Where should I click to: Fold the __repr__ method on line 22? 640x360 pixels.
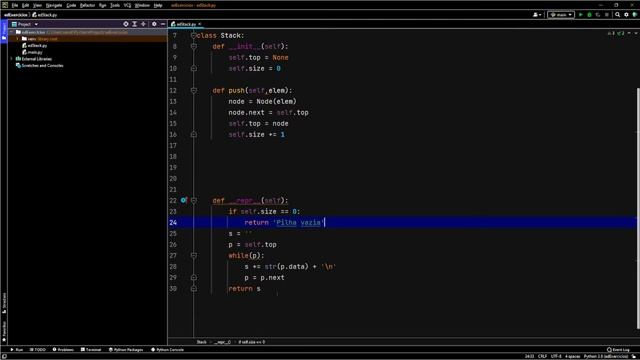coord(194,200)
